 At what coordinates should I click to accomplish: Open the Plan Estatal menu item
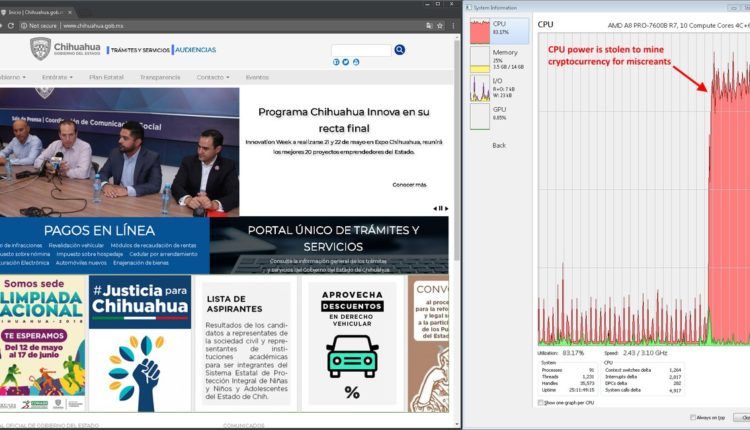pos(108,77)
